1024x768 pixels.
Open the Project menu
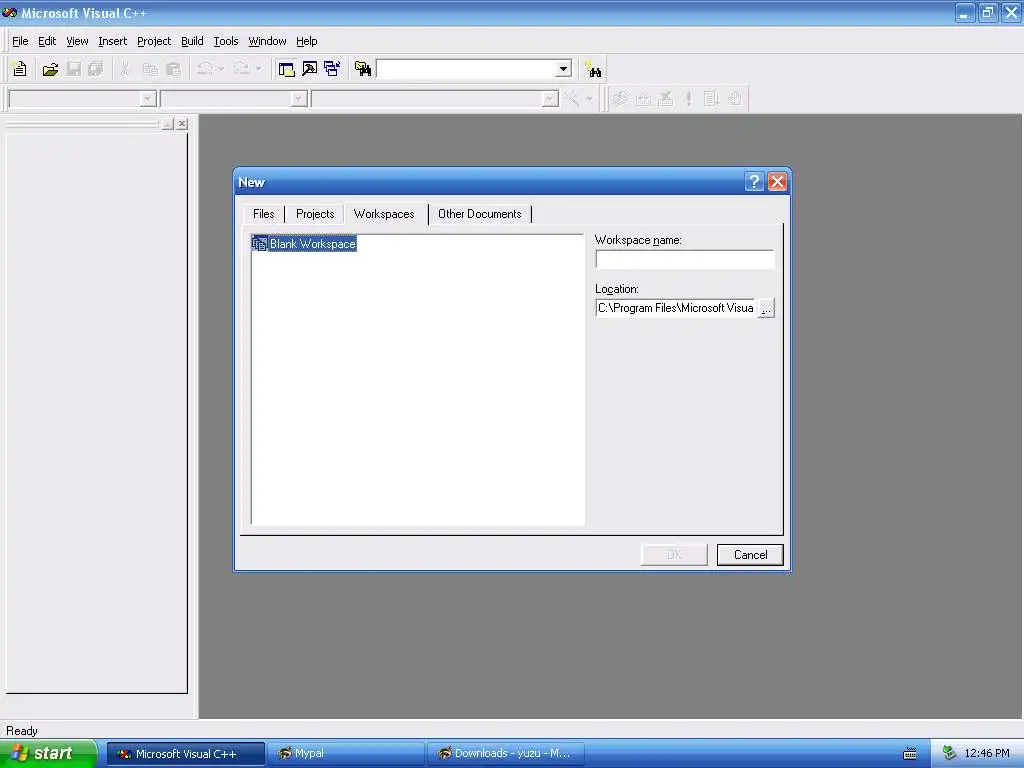pyautogui.click(x=154, y=41)
